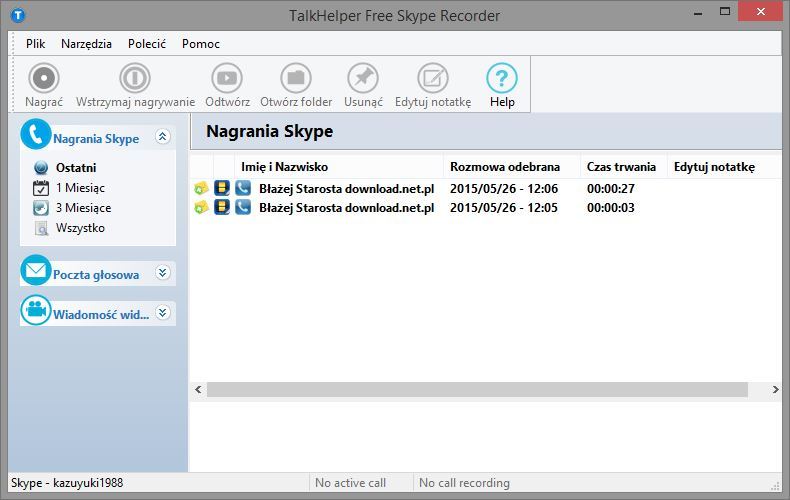Click the phone call icon in 12:05 row
The width and height of the screenshot is (790, 500).
(x=243, y=207)
